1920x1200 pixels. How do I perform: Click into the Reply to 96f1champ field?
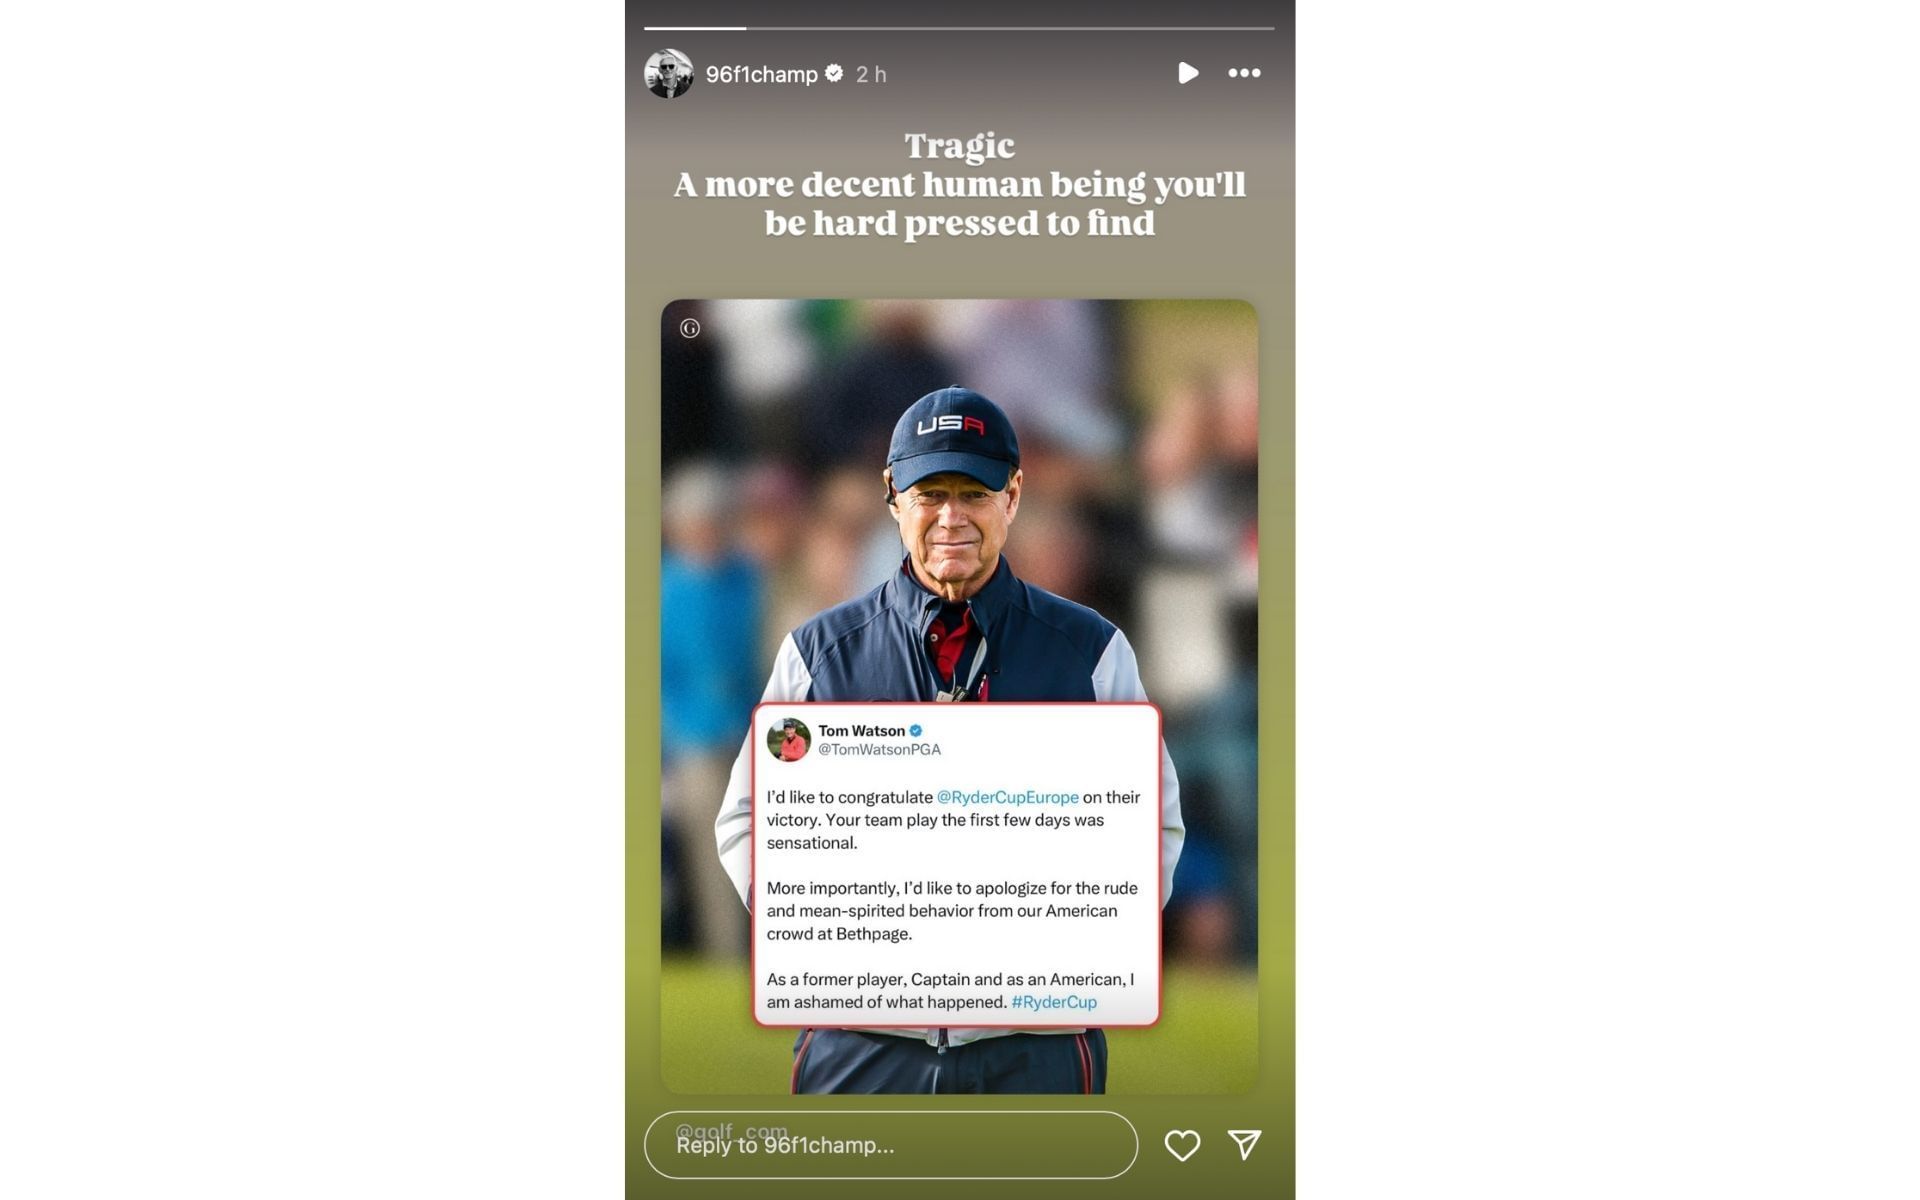click(x=891, y=1145)
